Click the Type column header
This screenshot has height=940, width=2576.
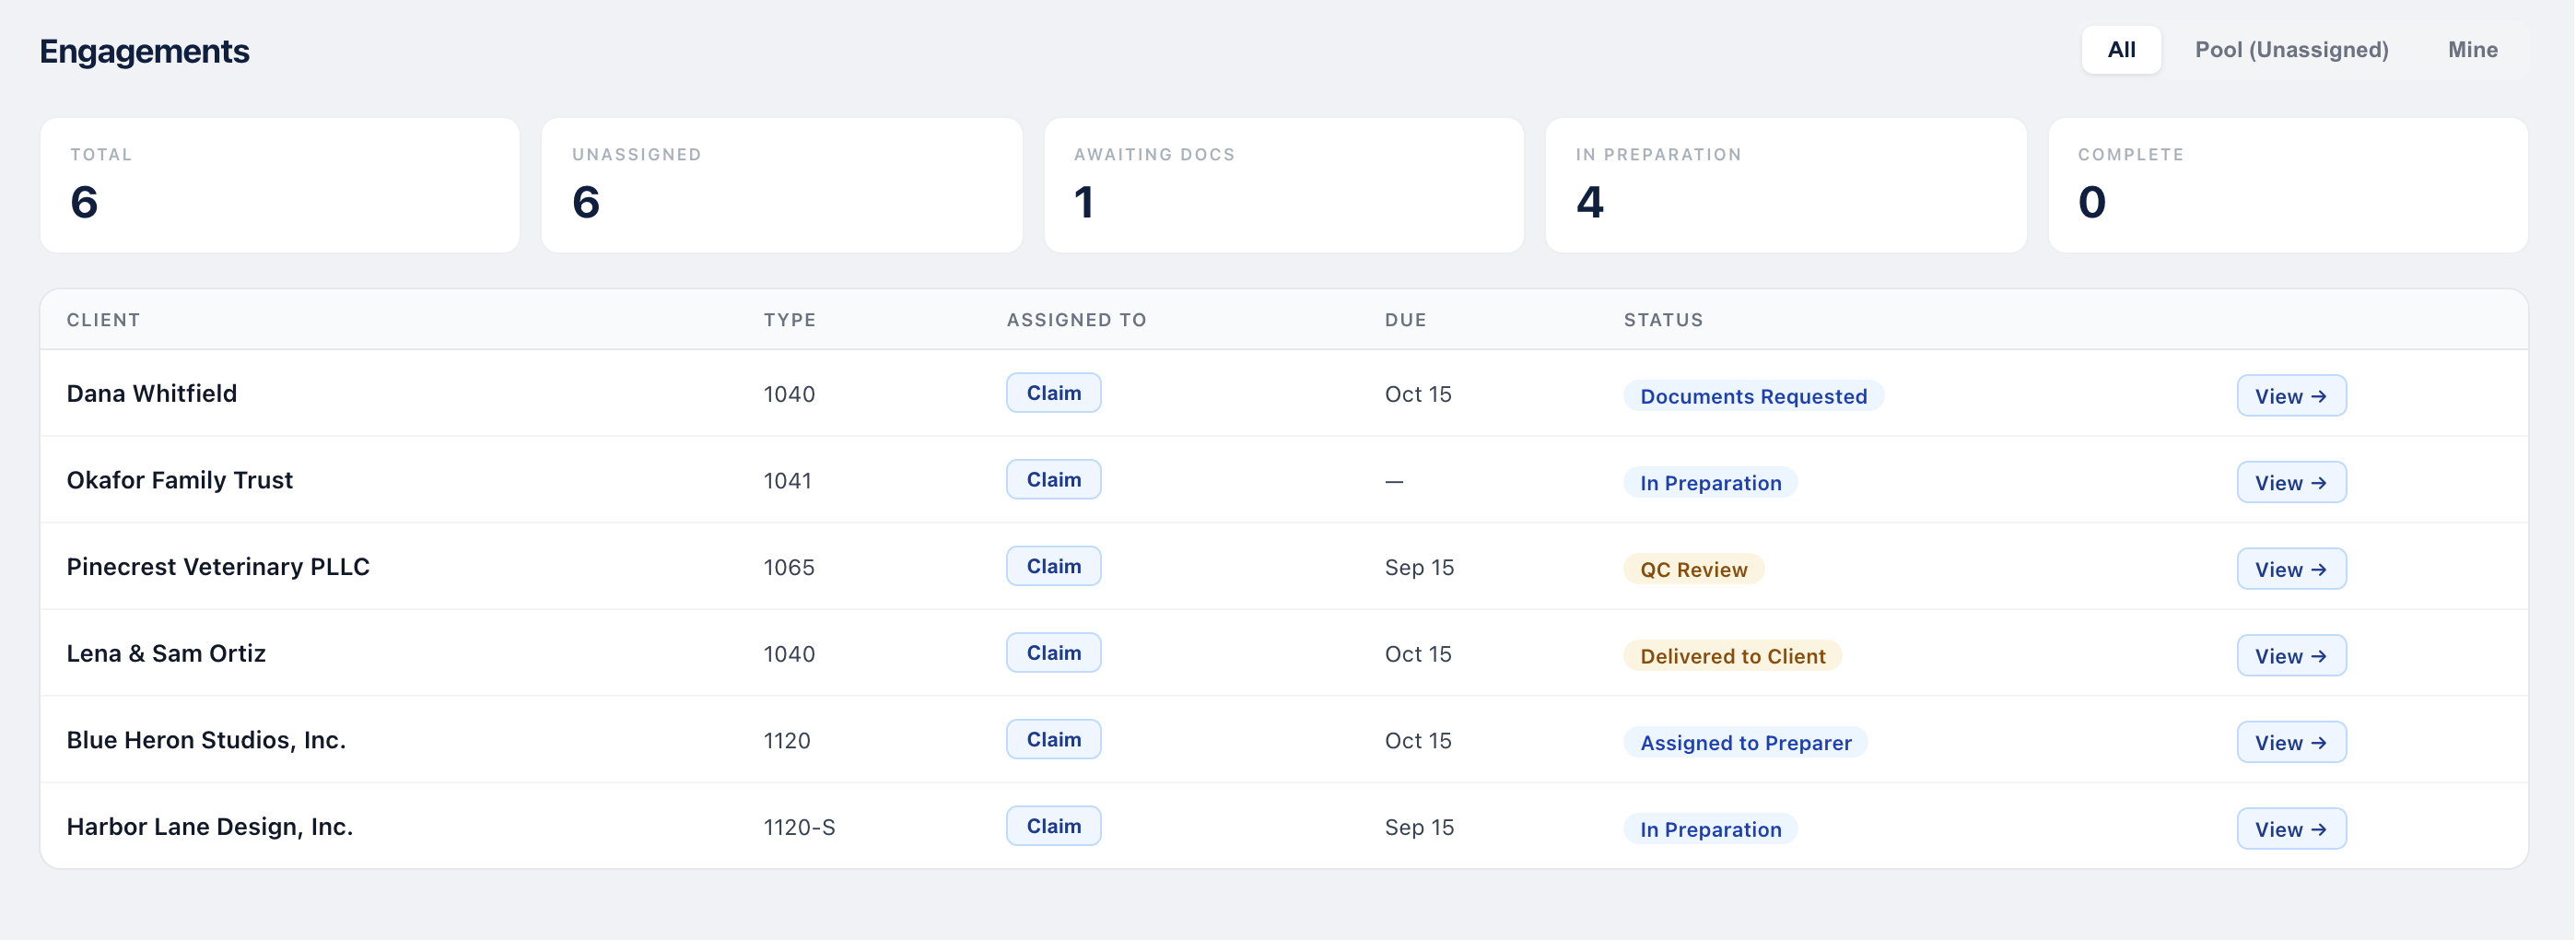pos(790,320)
